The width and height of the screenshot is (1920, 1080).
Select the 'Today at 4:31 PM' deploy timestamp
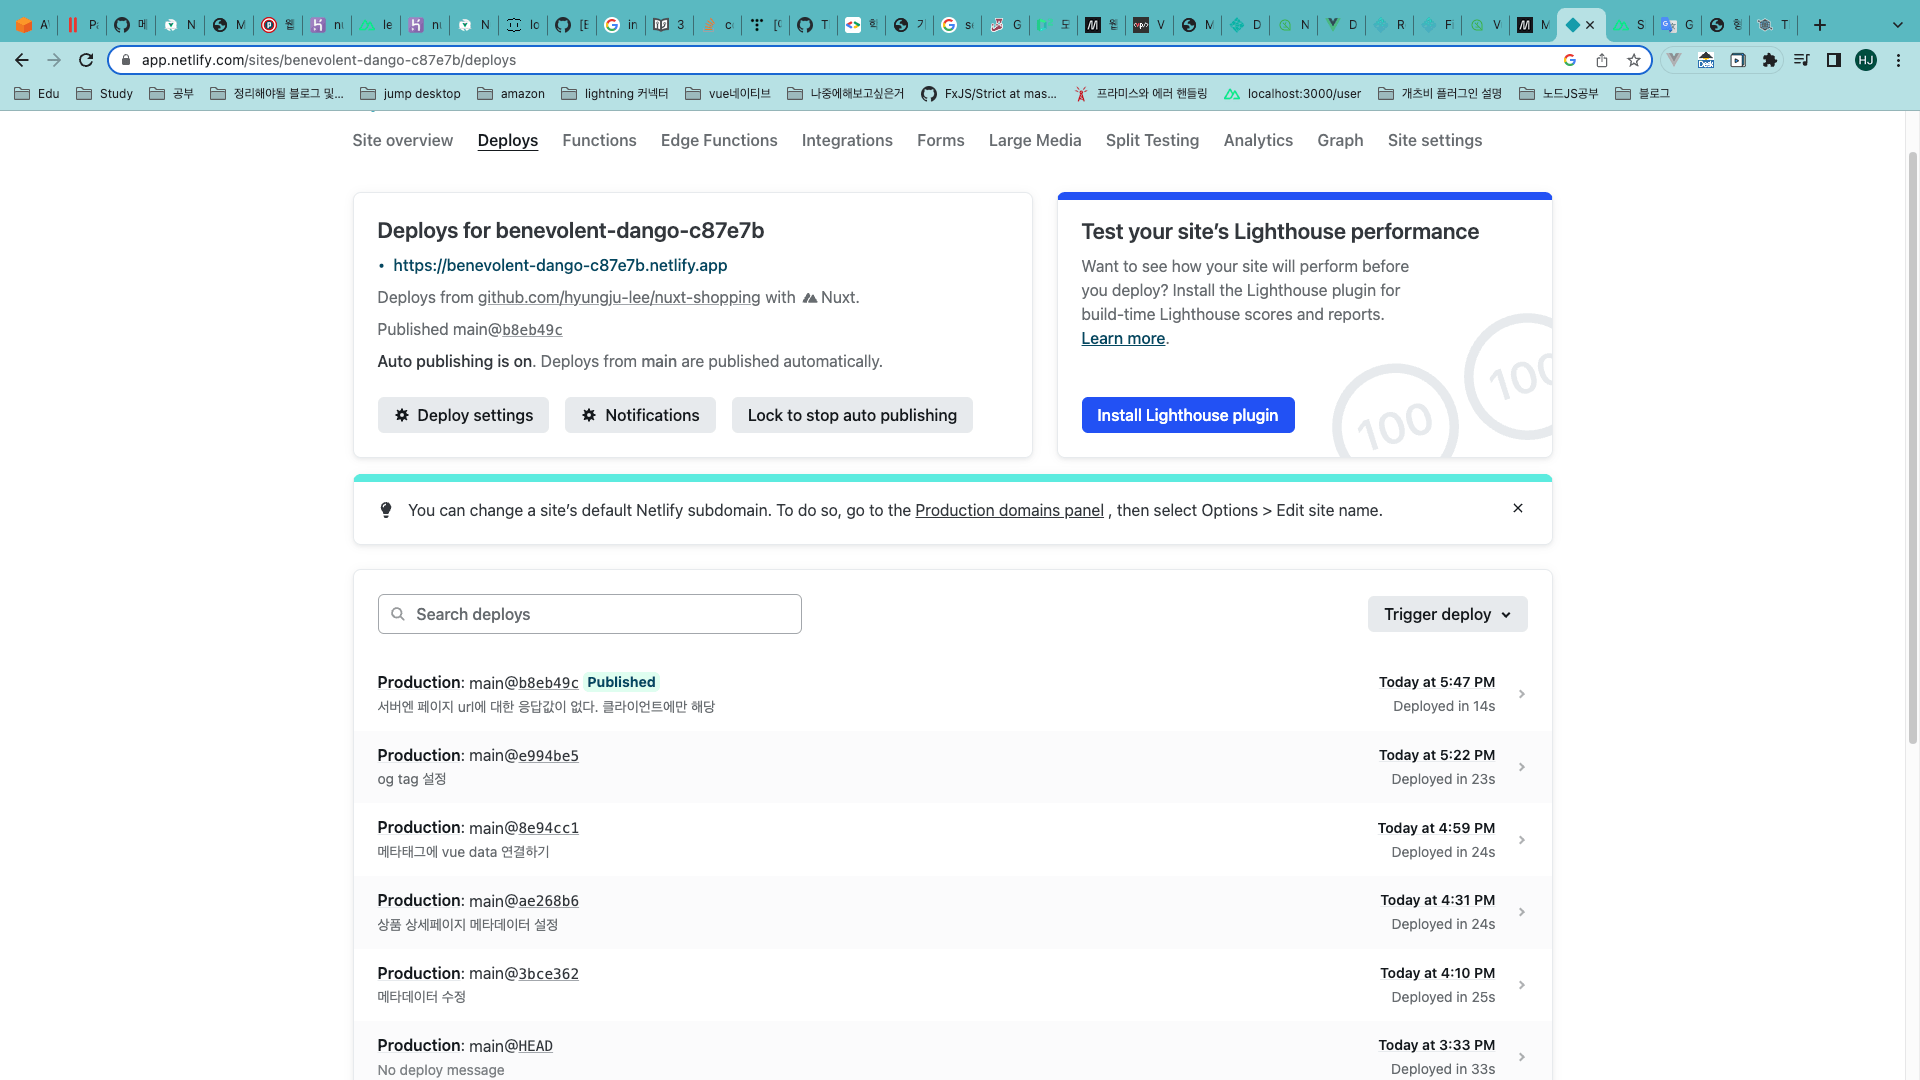click(1437, 900)
